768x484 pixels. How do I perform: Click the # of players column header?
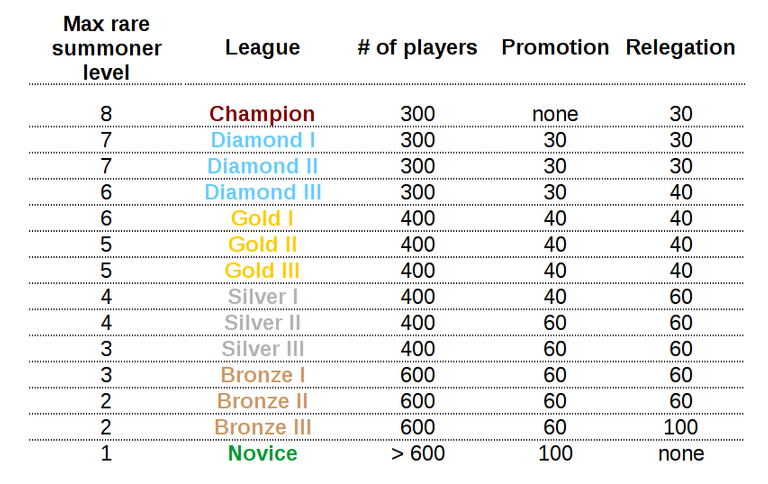click(417, 48)
